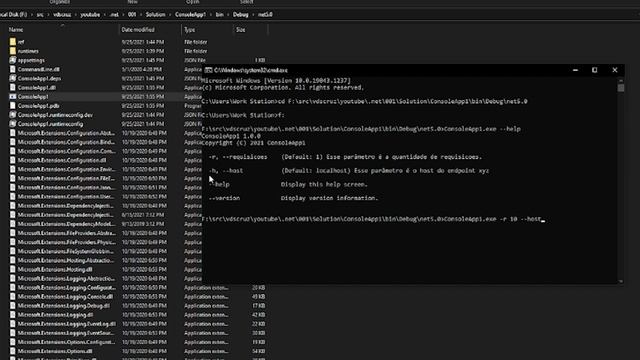Click the --version option text in cmd
Screen dimensions: 640x360
tap(224, 198)
